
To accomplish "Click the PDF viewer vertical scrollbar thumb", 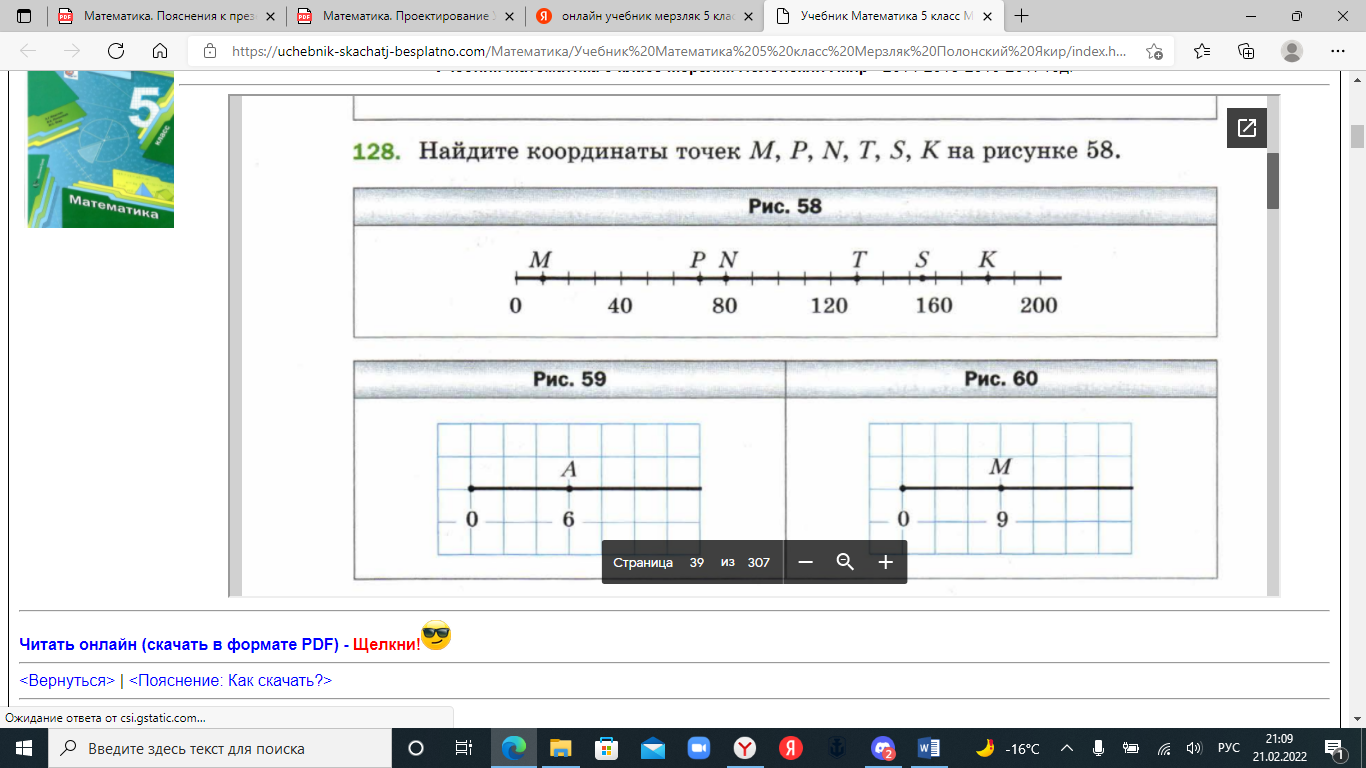I will (1273, 180).
